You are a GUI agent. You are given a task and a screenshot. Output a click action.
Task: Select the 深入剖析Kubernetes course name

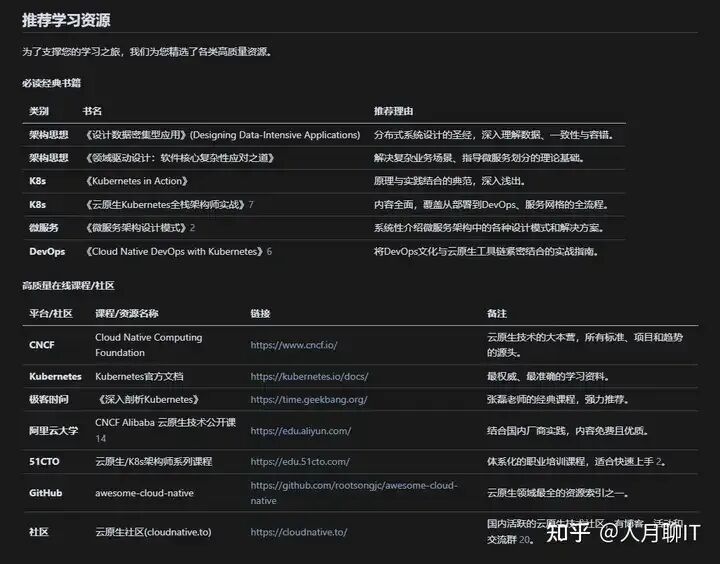148,400
